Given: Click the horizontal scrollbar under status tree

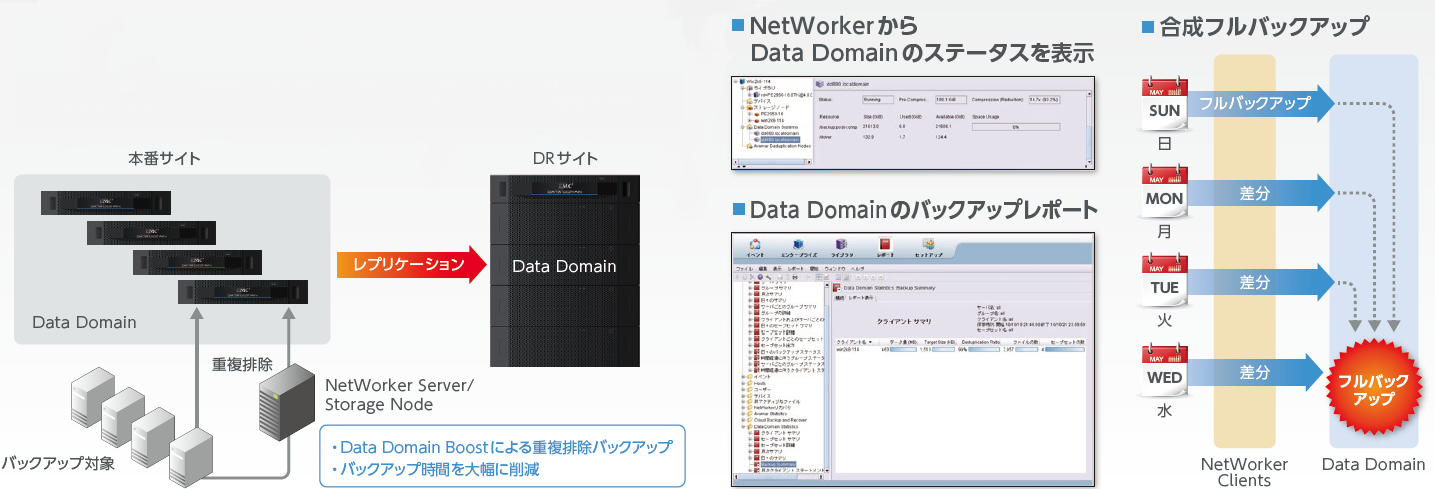Looking at the screenshot, I should point(771,161).
